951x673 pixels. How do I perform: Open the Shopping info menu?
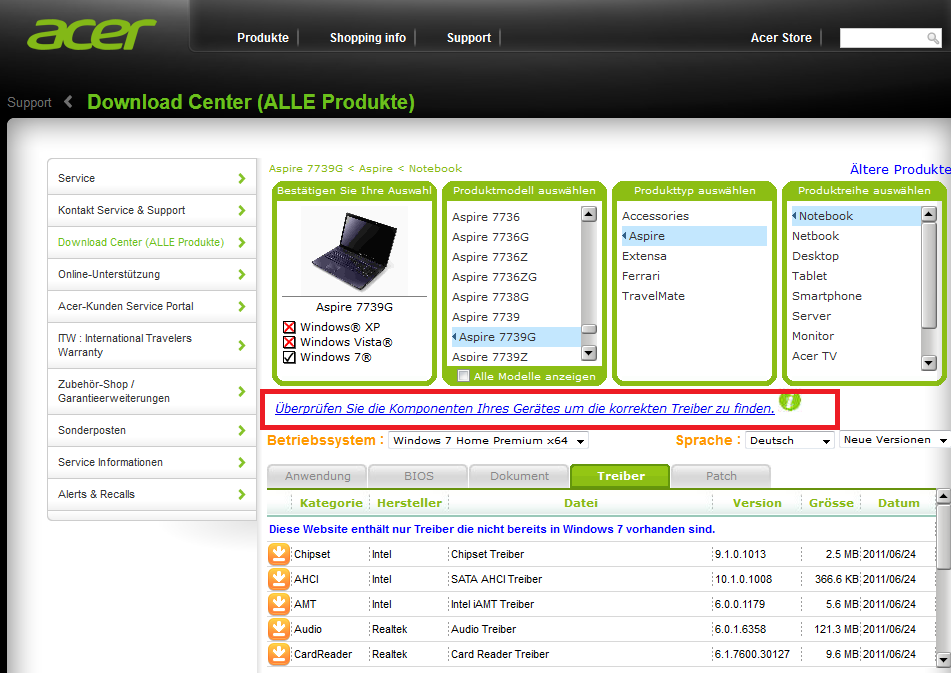(x=368, y=38)
